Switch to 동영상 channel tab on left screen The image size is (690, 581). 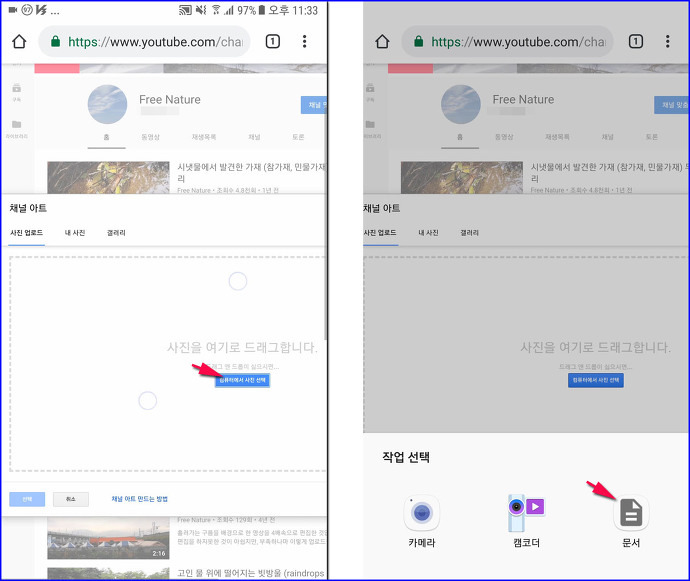pyautogui.click(x=150, y=137)
